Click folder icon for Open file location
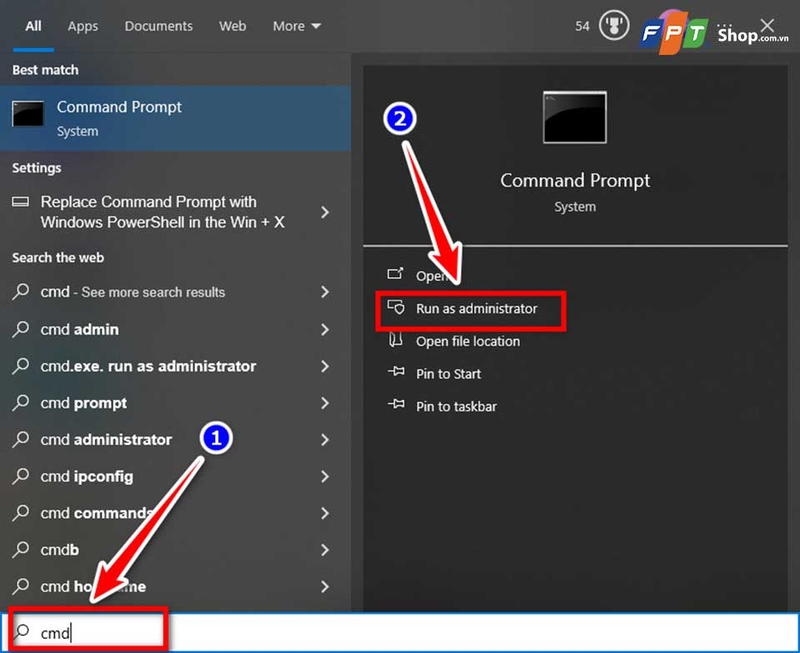The image size is (800, 653). click(396, 340)
